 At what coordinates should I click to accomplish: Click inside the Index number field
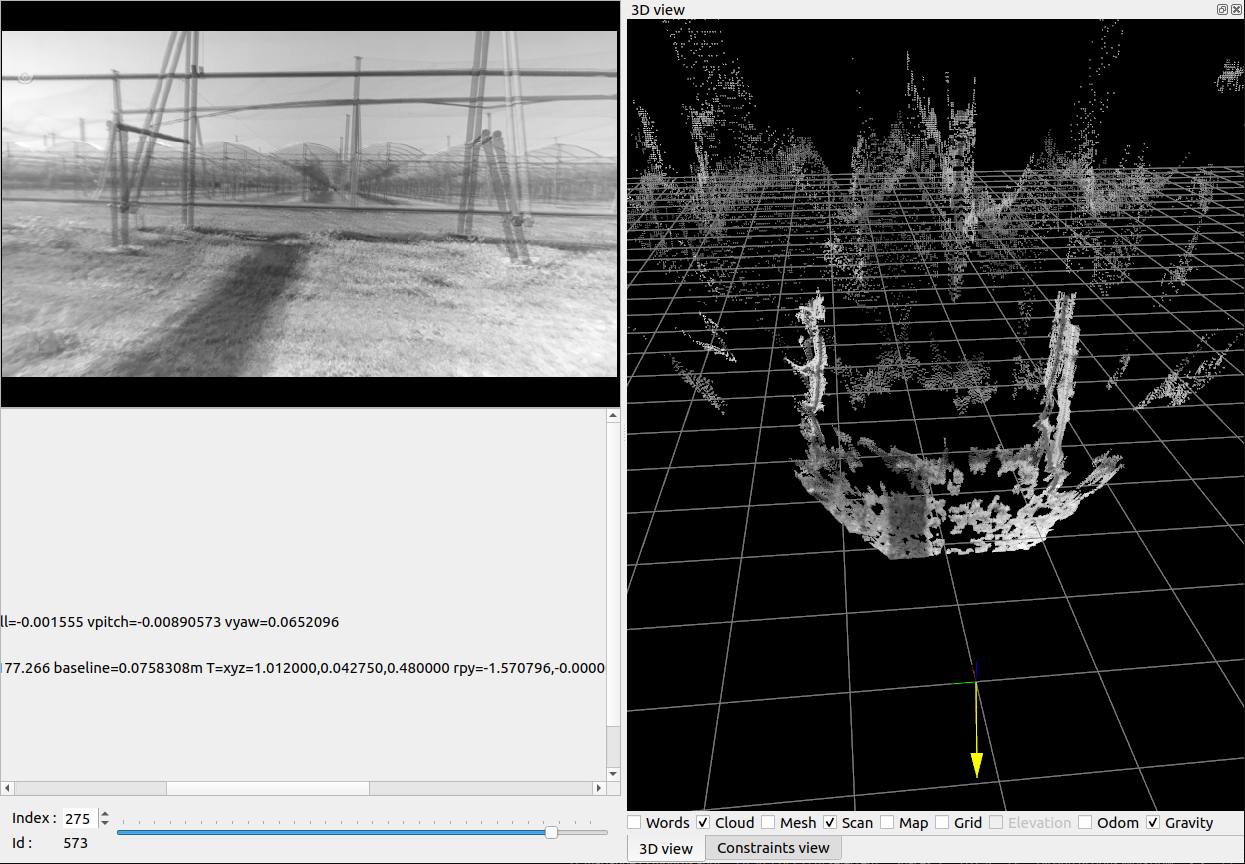(x=79, y=819)
